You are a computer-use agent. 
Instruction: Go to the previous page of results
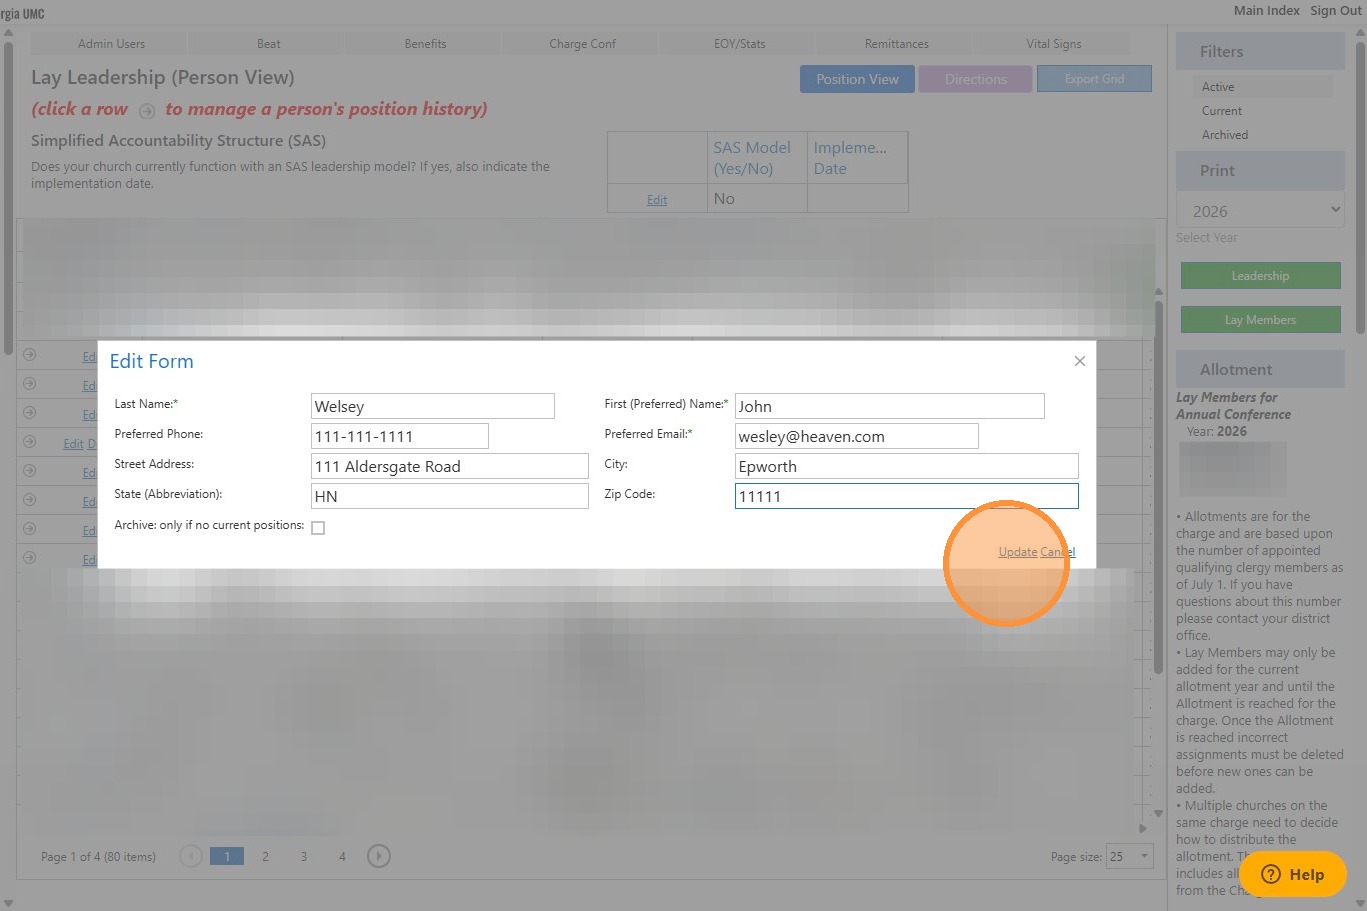[191, 856]
